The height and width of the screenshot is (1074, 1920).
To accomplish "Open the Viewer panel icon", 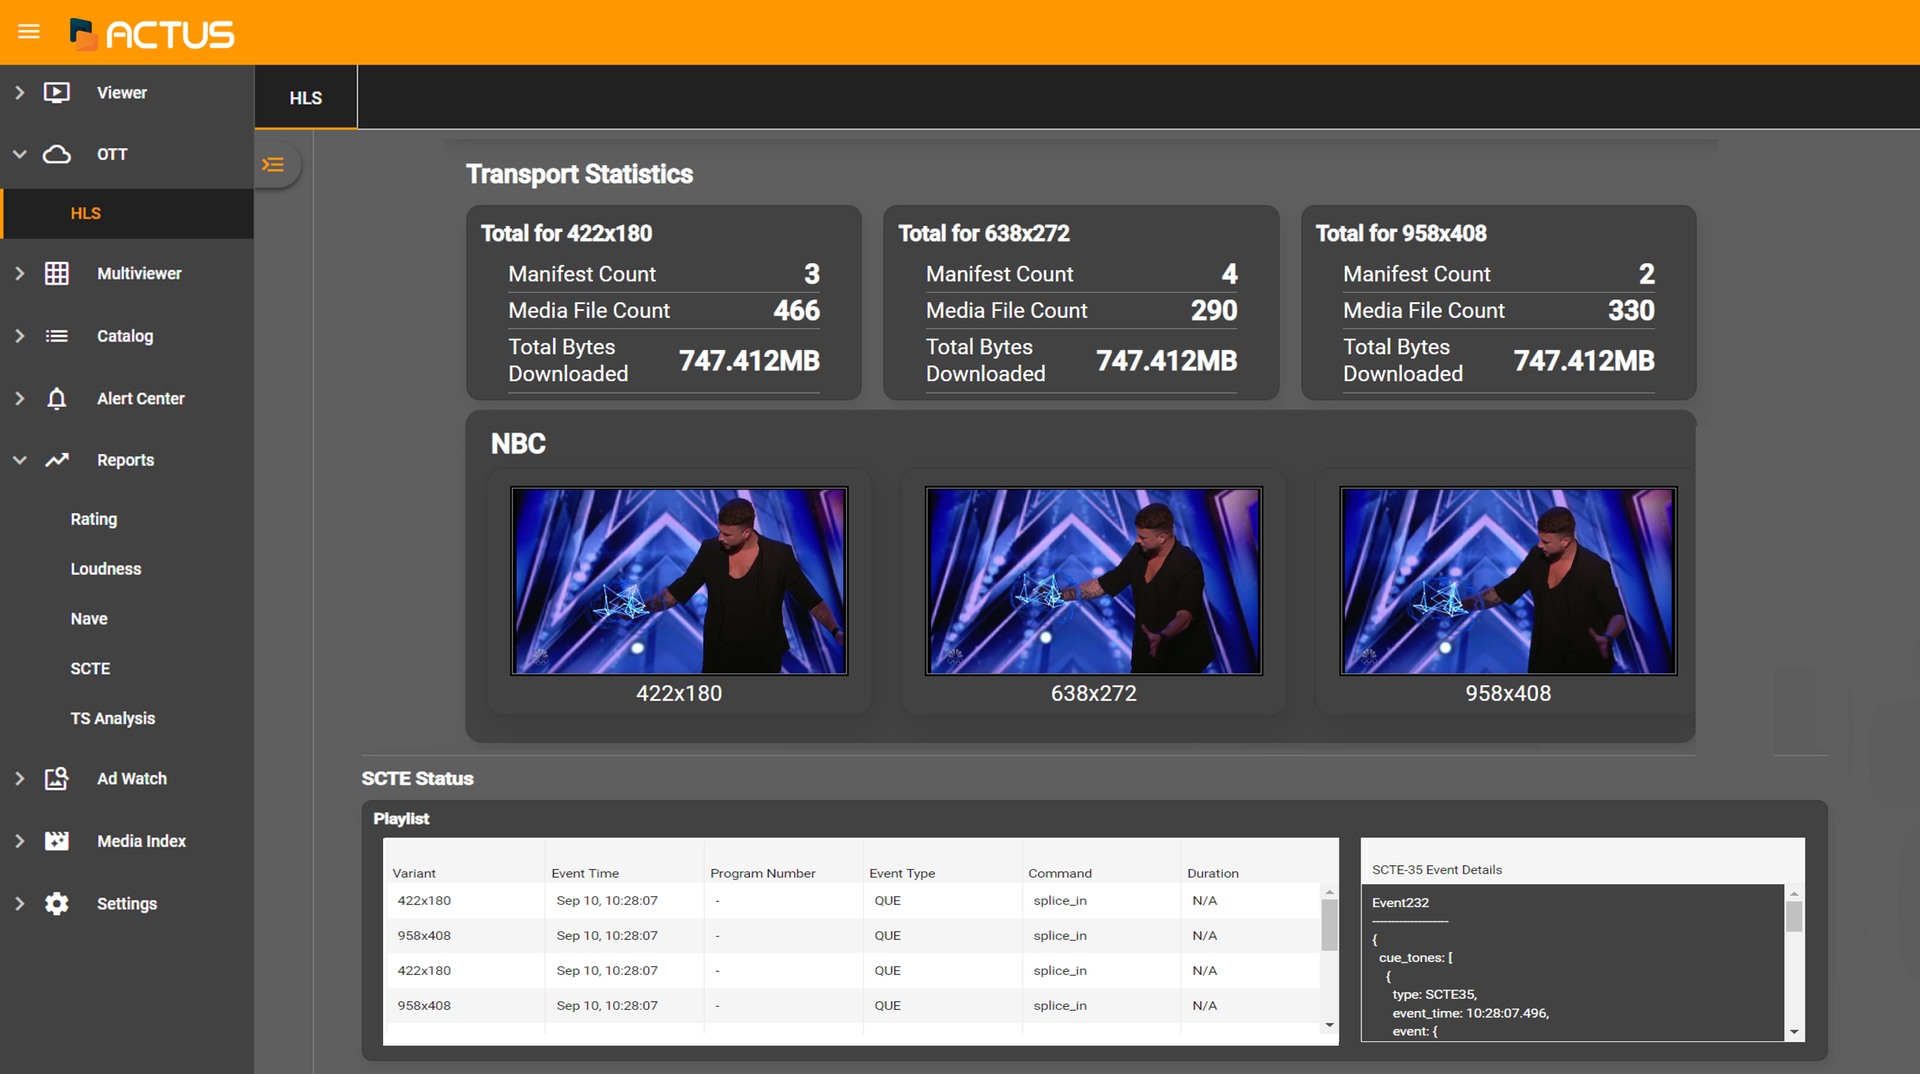I will click(57, 92).
